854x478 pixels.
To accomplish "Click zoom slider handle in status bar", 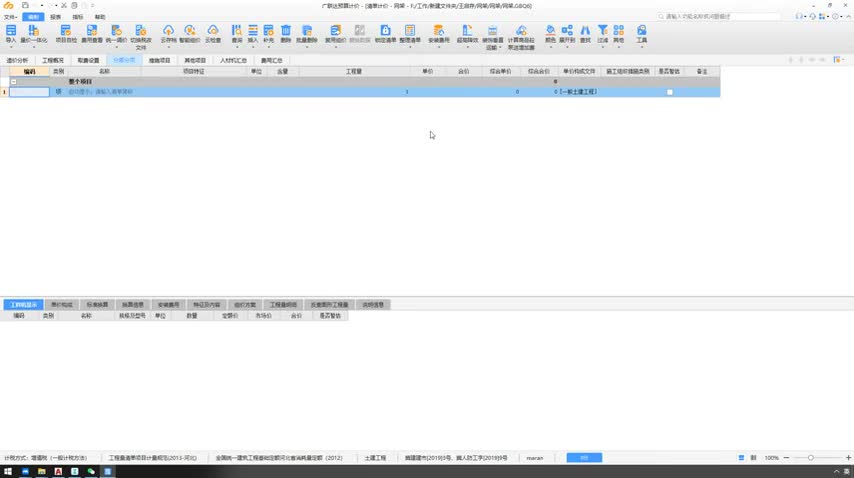I will [811, 458].
